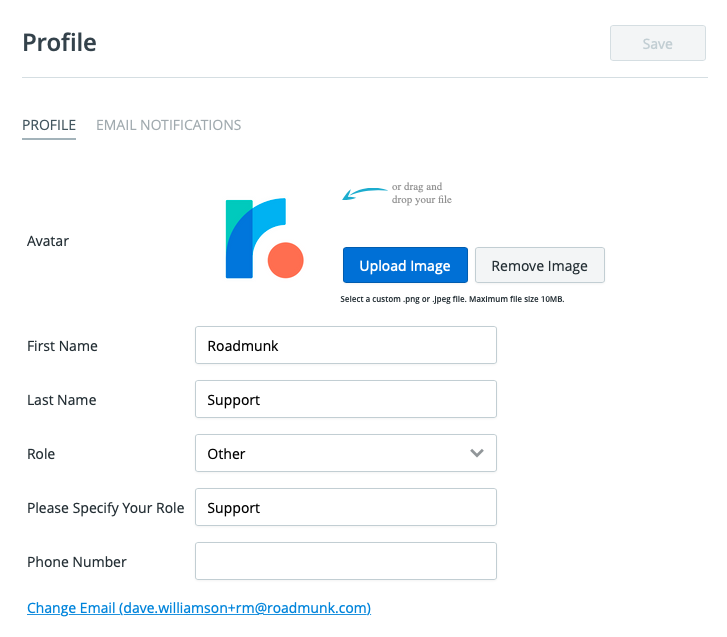727x637 pixels.
Task: Click the Remove Image button
Action: click(540, 265)
